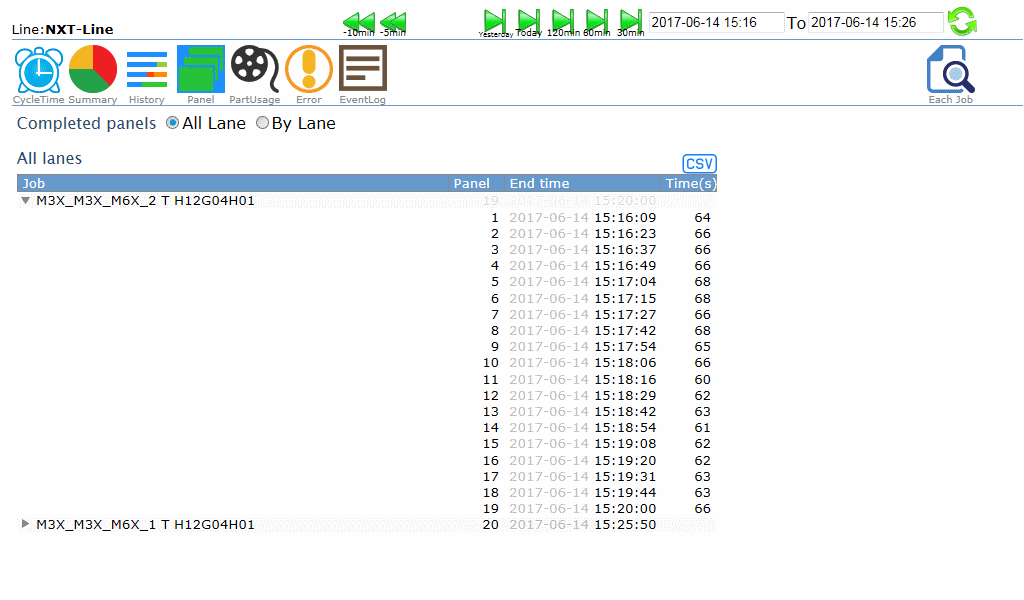The image size is (1024, 600).
Task: Export the table using CSV button
Action: click(699, 164)
